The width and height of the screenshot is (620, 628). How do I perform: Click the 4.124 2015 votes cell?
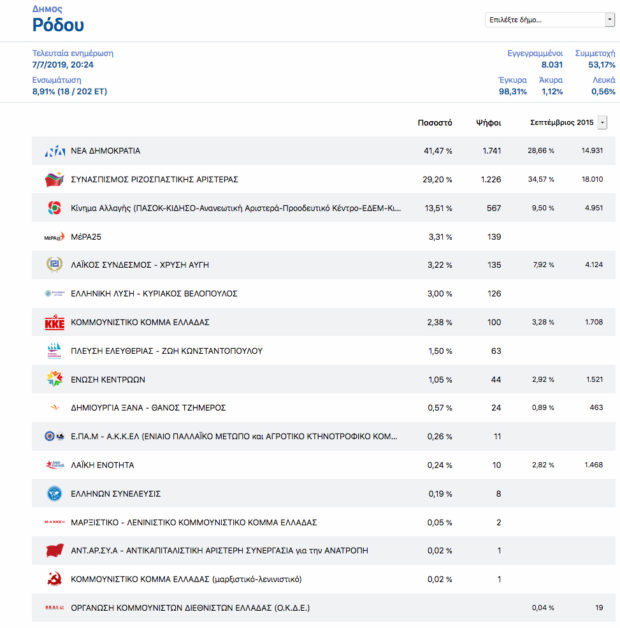[x=594, y=265]
